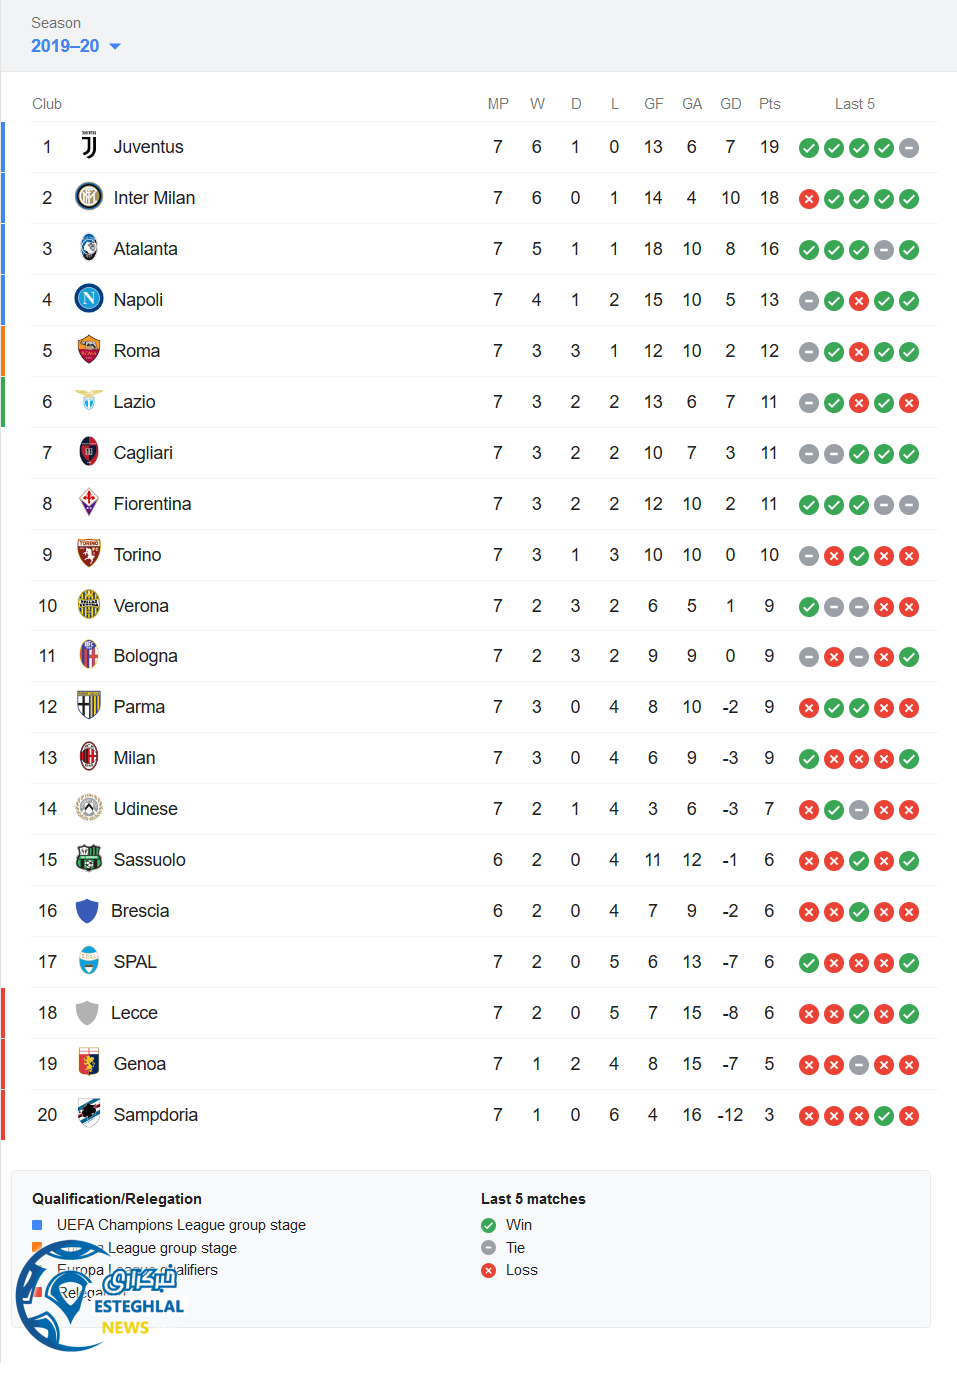
Task: Click the Inter Milan crest icon
Action: coord(89,197)
